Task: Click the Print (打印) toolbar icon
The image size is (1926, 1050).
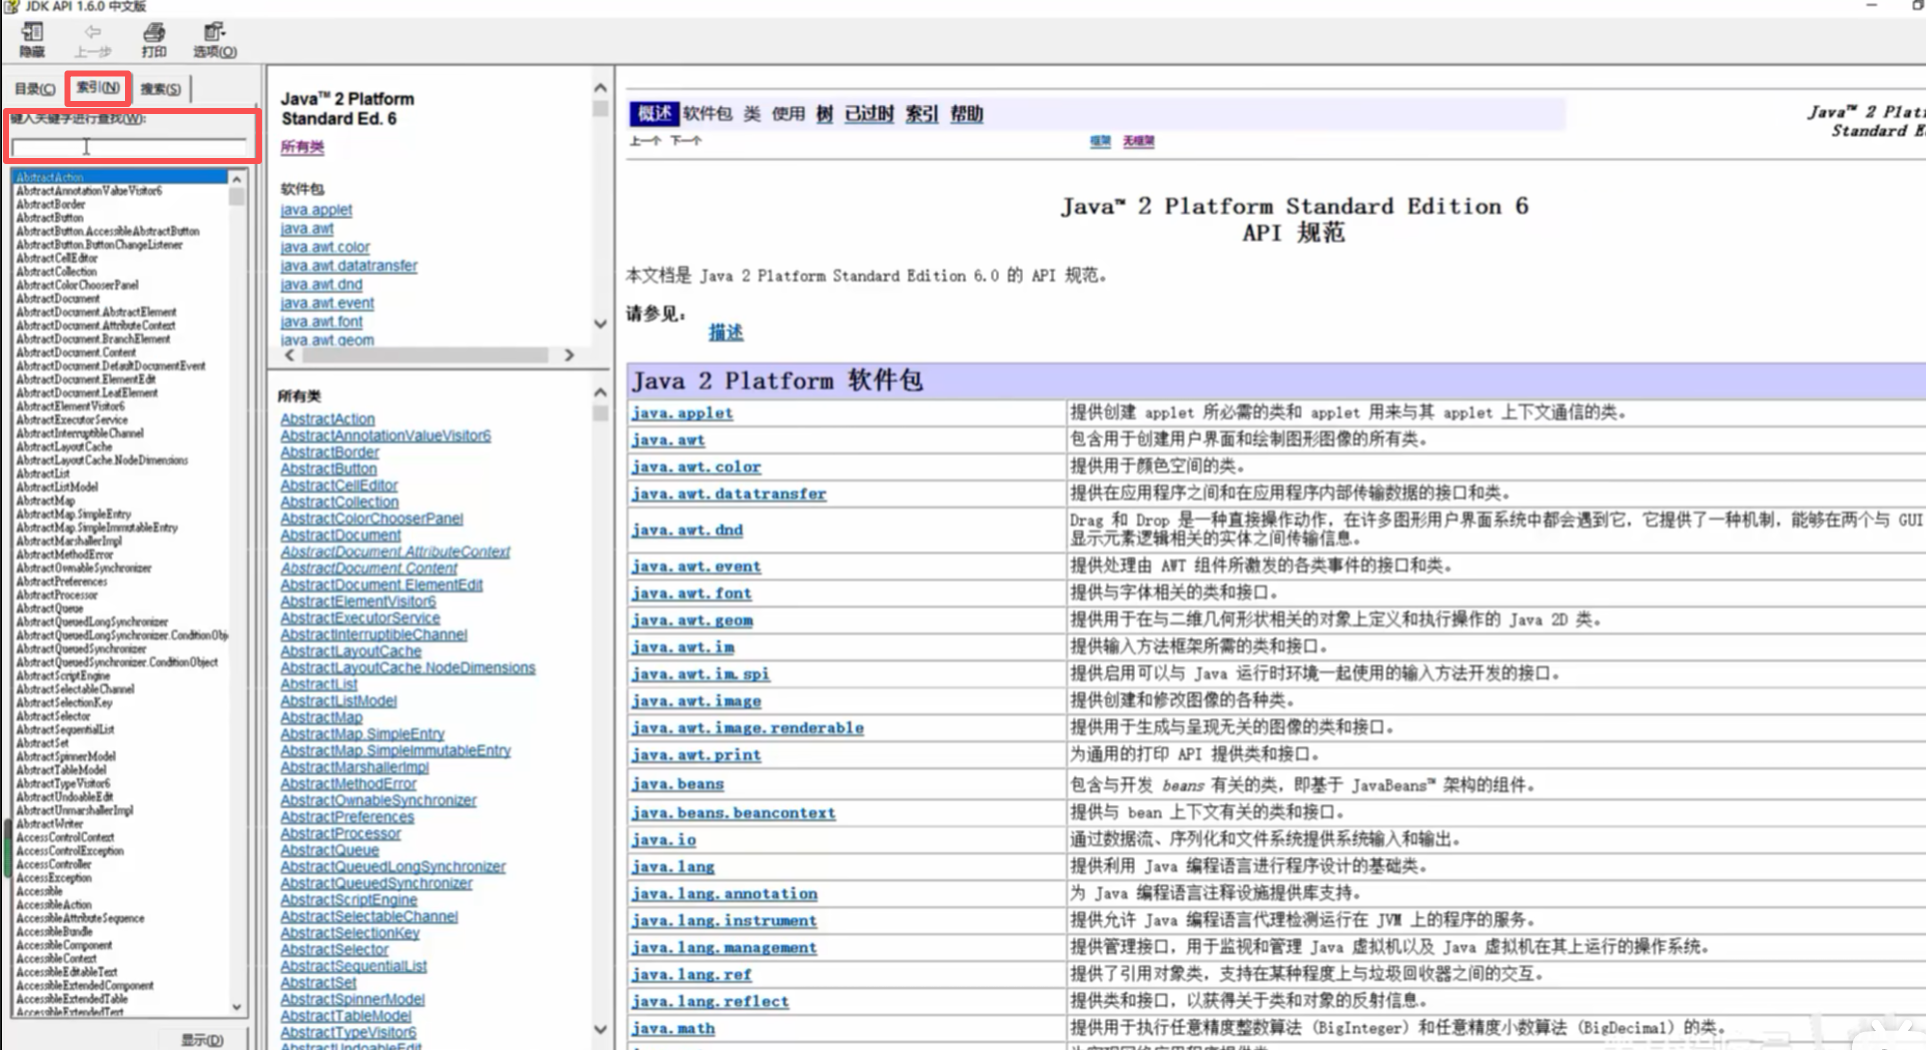Action: [153, 39]
